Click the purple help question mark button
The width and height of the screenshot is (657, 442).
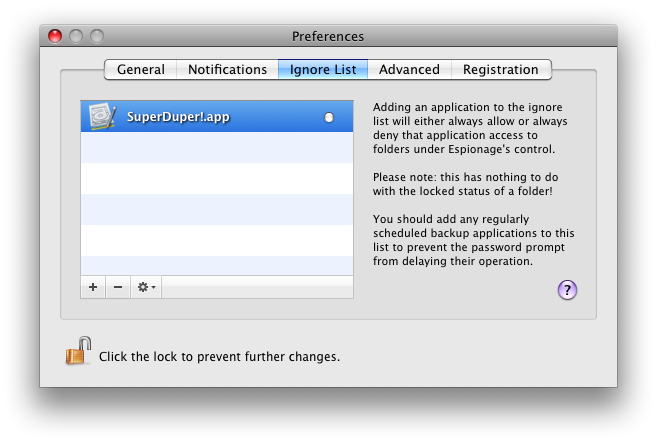567,290
